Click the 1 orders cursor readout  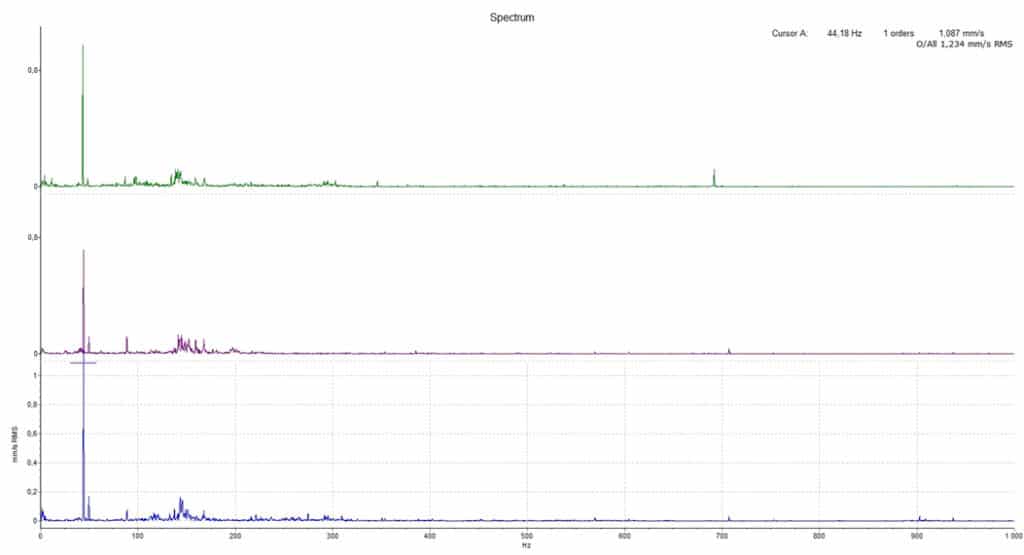(898, 33)
